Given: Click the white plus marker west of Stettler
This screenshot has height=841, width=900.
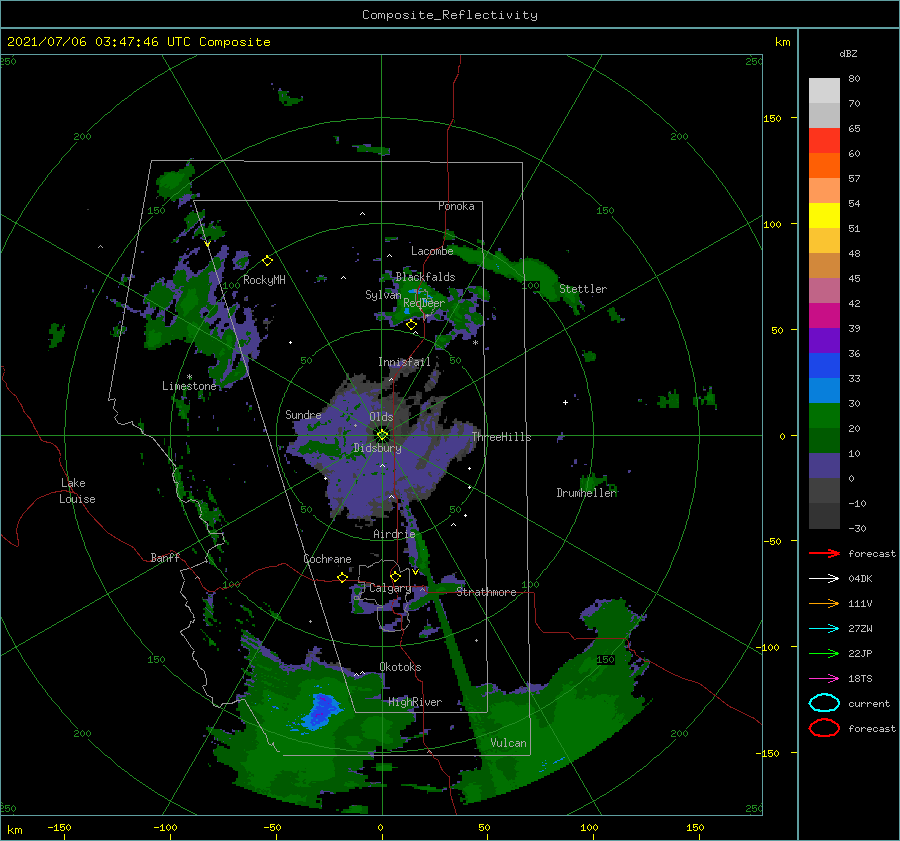Looking at the screenshot, I should tap(565, 402).
